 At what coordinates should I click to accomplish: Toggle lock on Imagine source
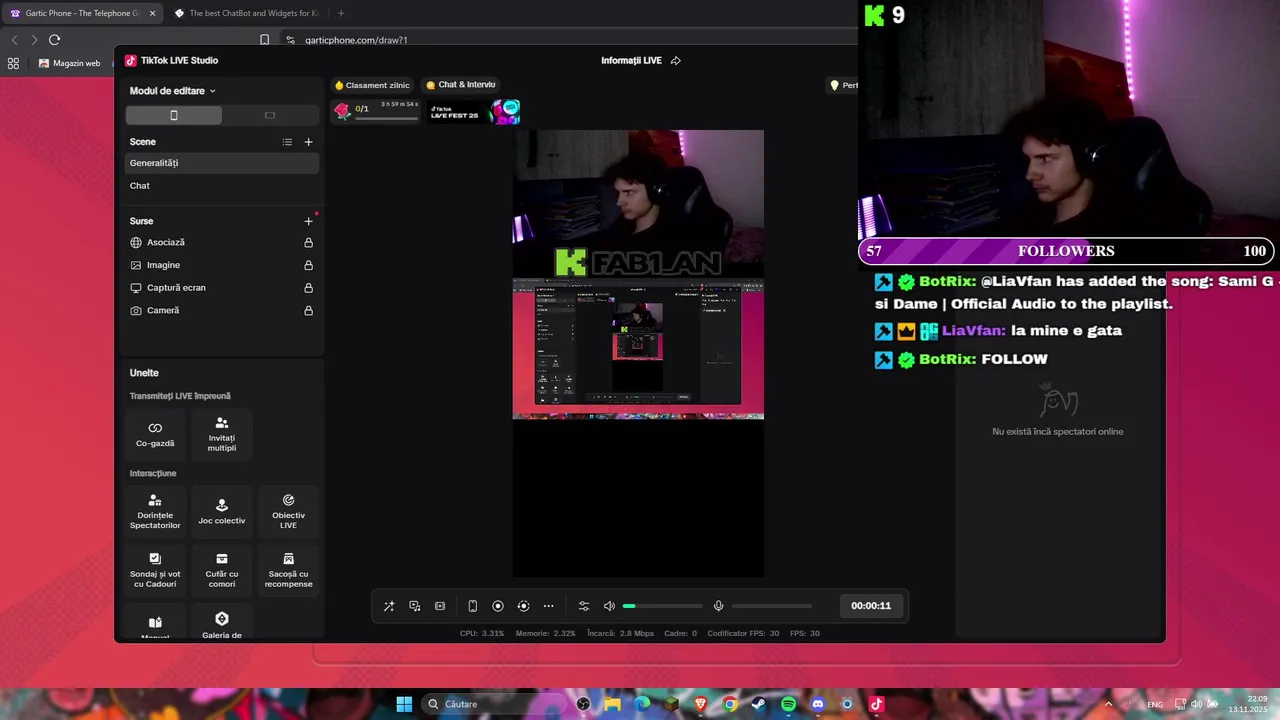click(308, 266)
